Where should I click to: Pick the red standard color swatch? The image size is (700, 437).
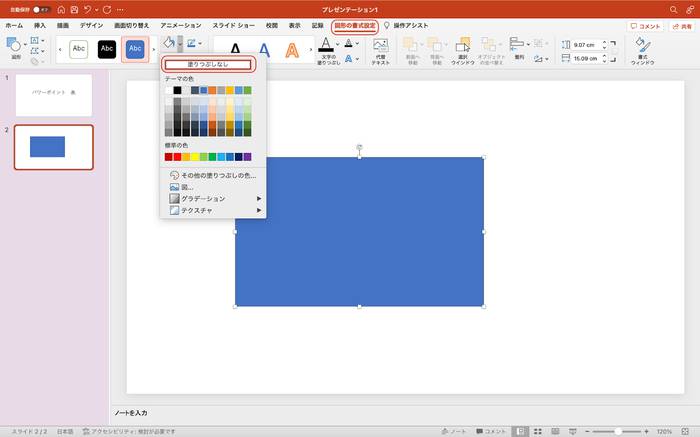(x=177, y=157)
